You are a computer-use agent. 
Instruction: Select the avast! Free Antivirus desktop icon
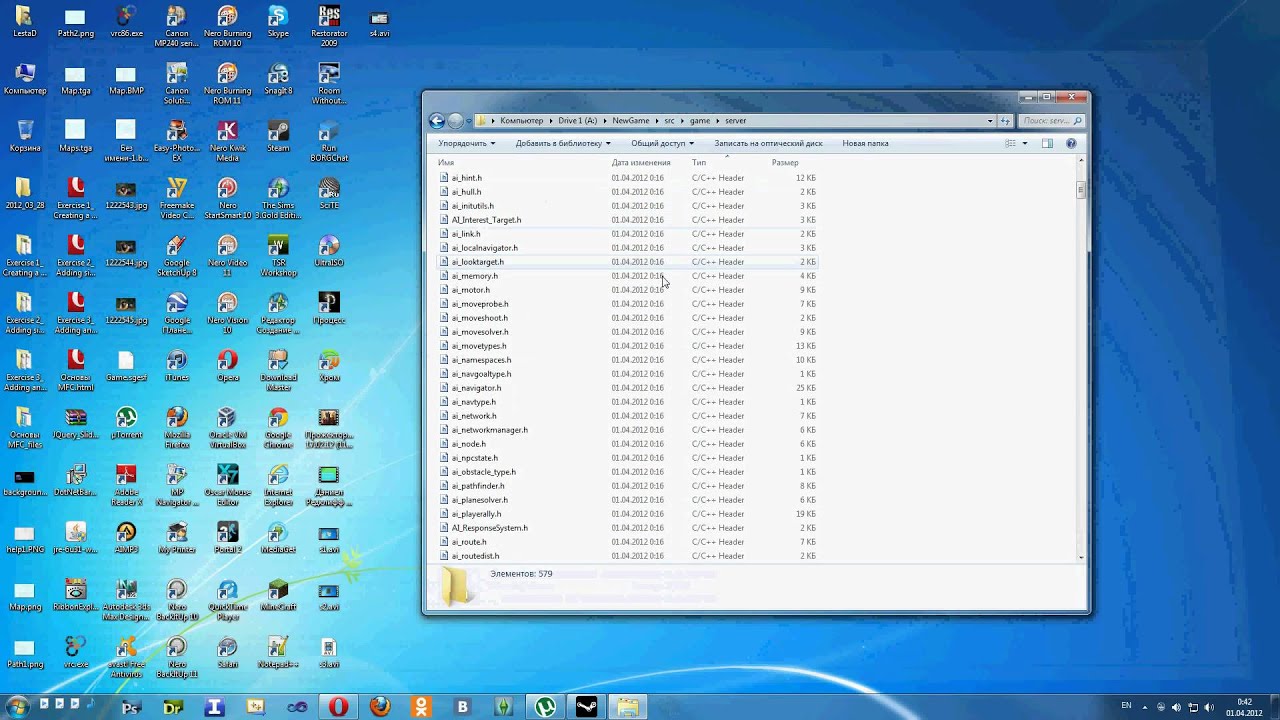tap(126, 658)
